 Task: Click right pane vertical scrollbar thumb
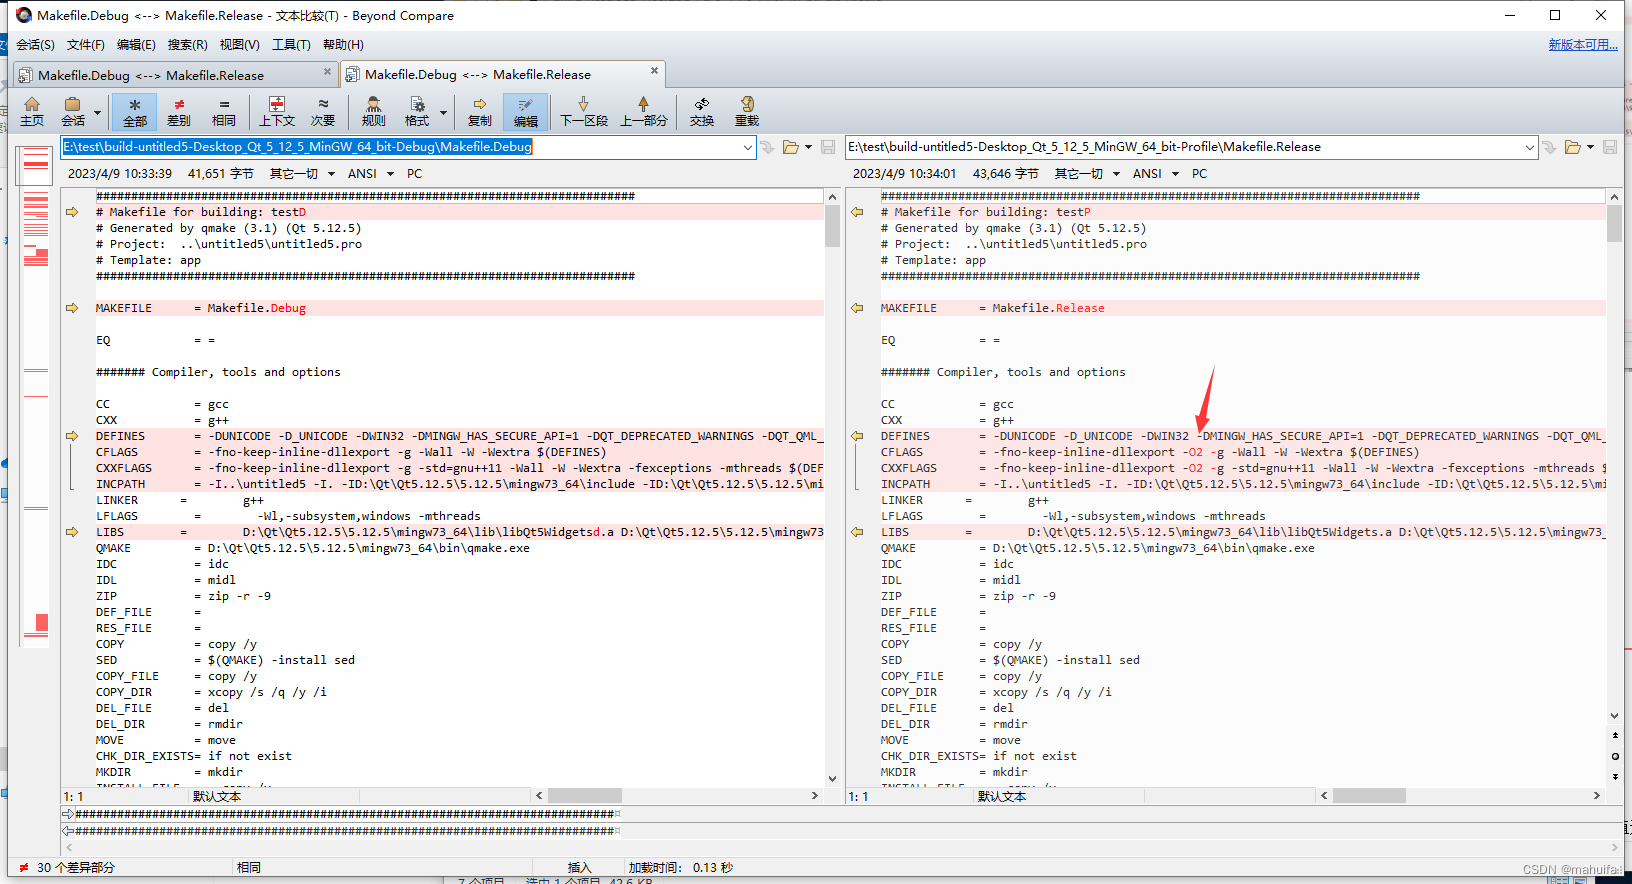(x=1614, y=223)
